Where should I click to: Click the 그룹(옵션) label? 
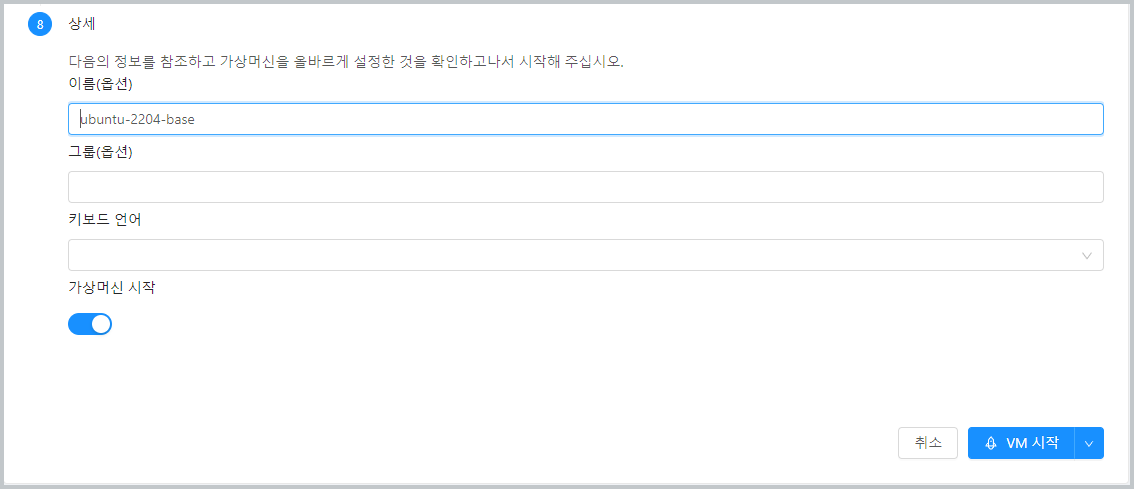pos(100,152)
